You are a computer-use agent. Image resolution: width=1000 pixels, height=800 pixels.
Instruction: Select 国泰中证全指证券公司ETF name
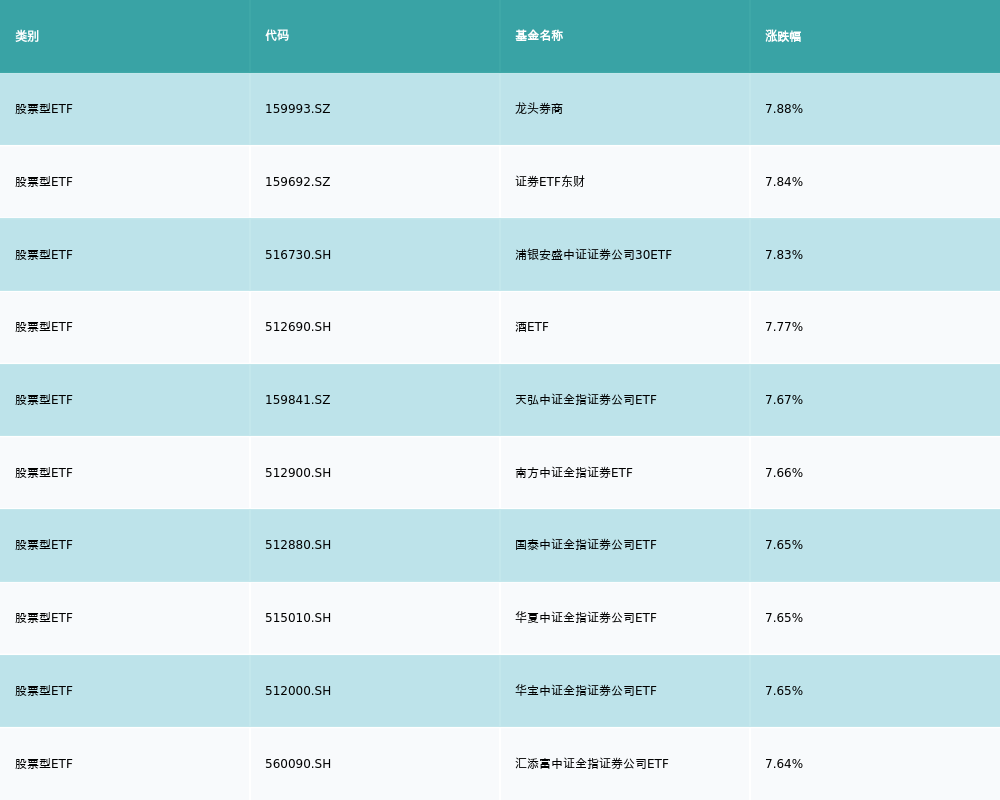[x=585, y=545]
